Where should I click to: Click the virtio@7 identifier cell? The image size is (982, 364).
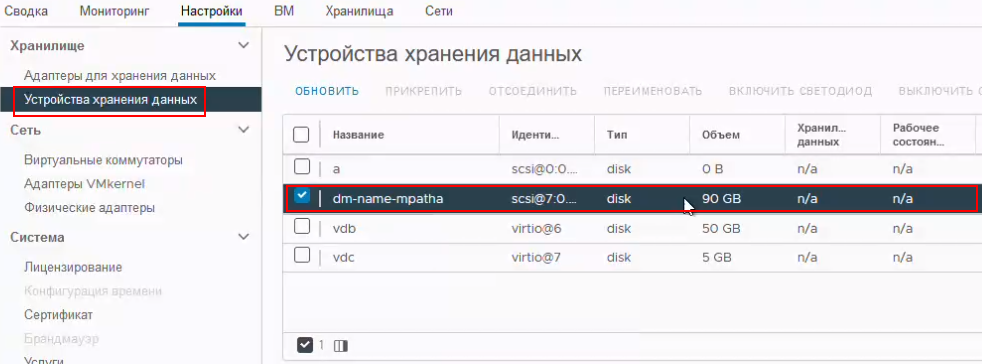(537, 257)
